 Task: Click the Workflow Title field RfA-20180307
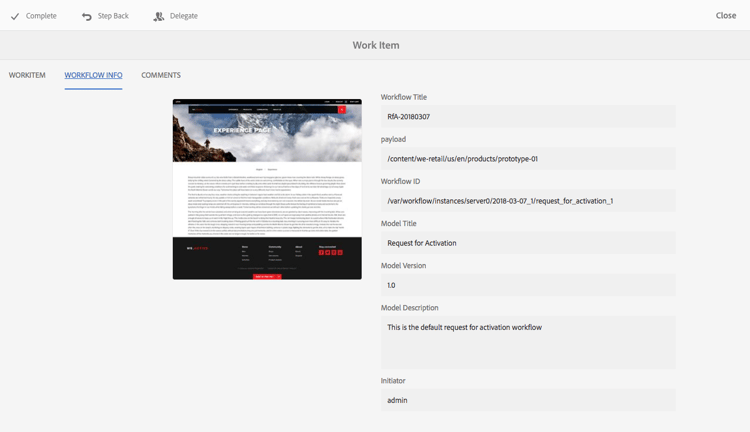(x=528, y=116)
